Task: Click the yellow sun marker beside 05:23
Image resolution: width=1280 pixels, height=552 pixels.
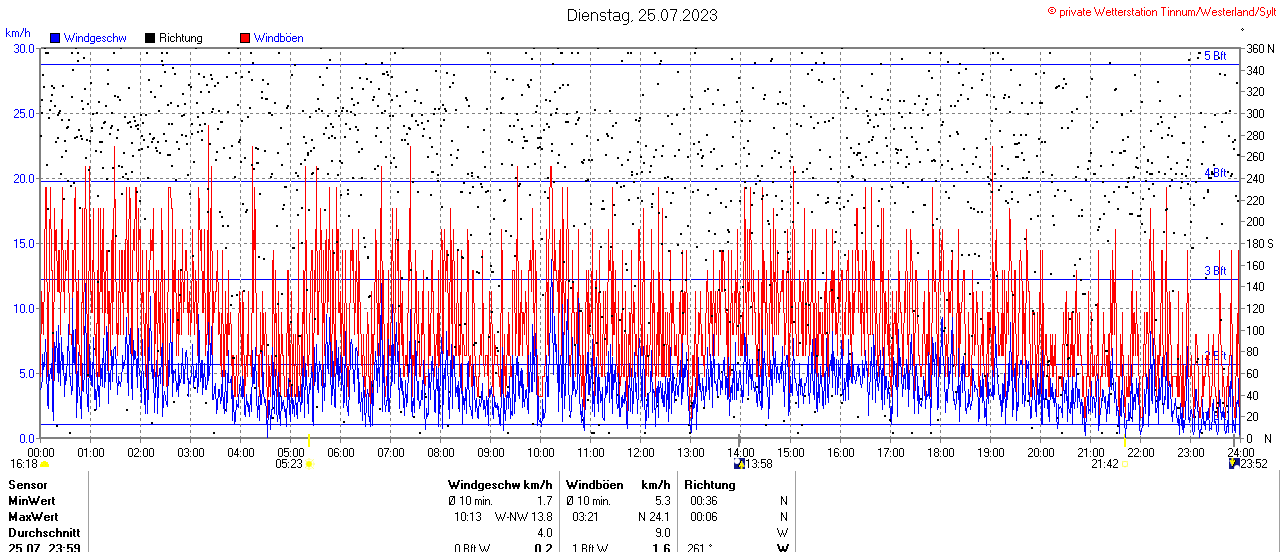Action: [x=309, y=464]
